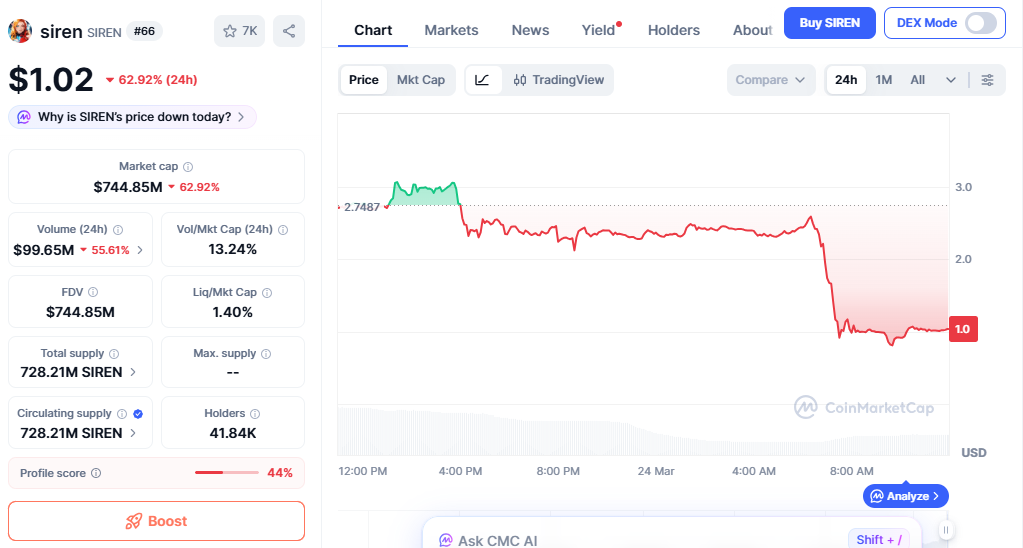Viewport: 1023px width, 548px height.
Task: Click the Liq/Mkt Cap info icon
Action: [267, 293]
